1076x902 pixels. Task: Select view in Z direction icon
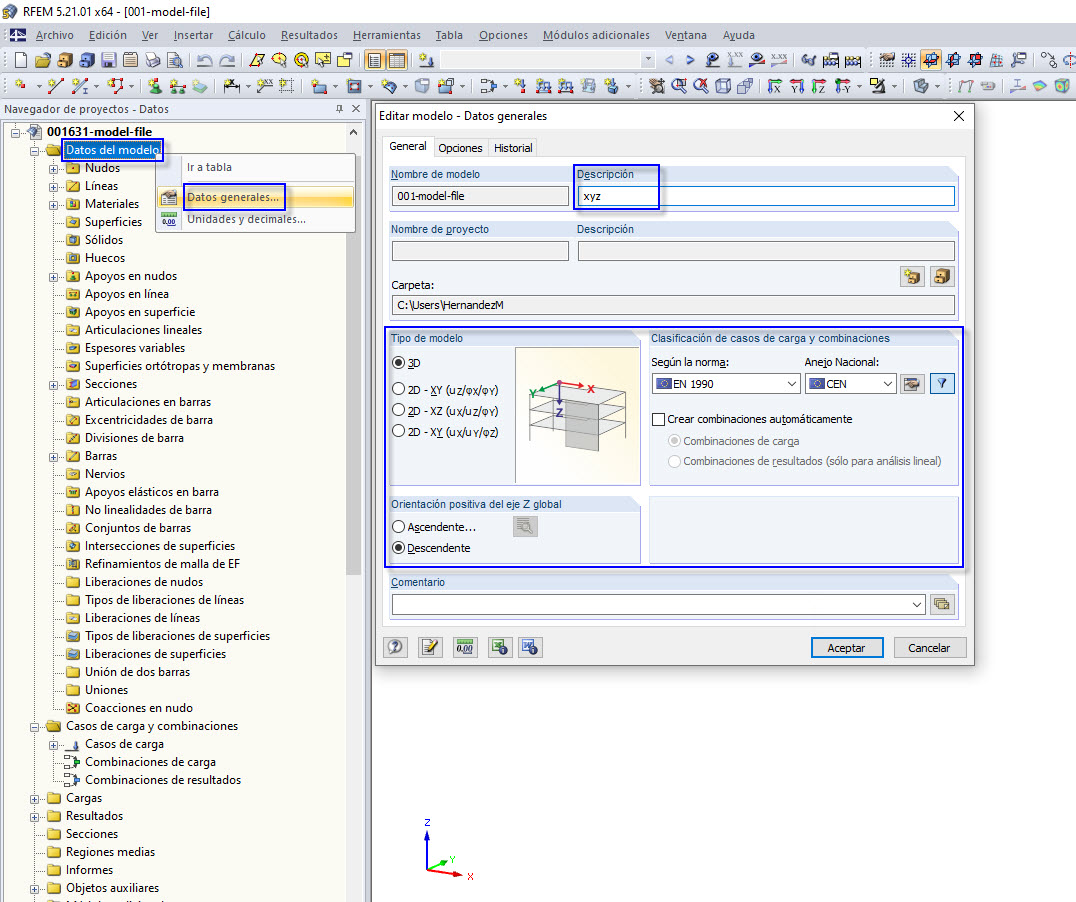coord(819,86)
